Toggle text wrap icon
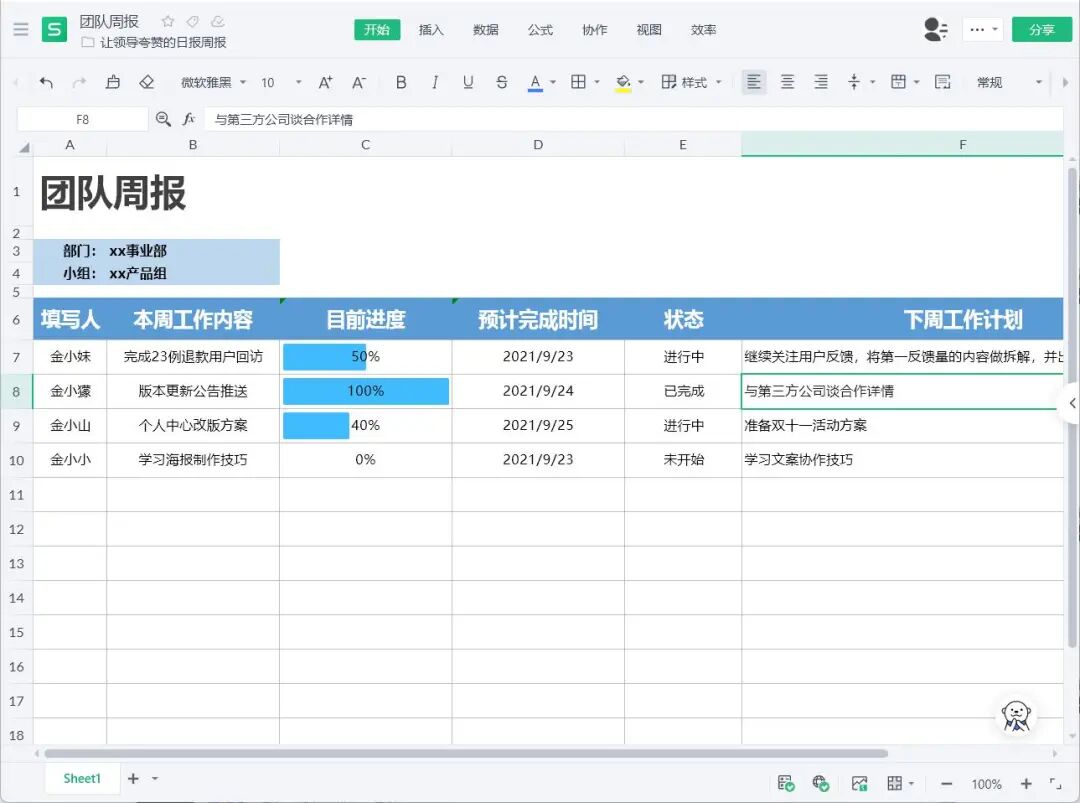The height and width of the screenshot is (803, 1080). [x=942, y=83]
